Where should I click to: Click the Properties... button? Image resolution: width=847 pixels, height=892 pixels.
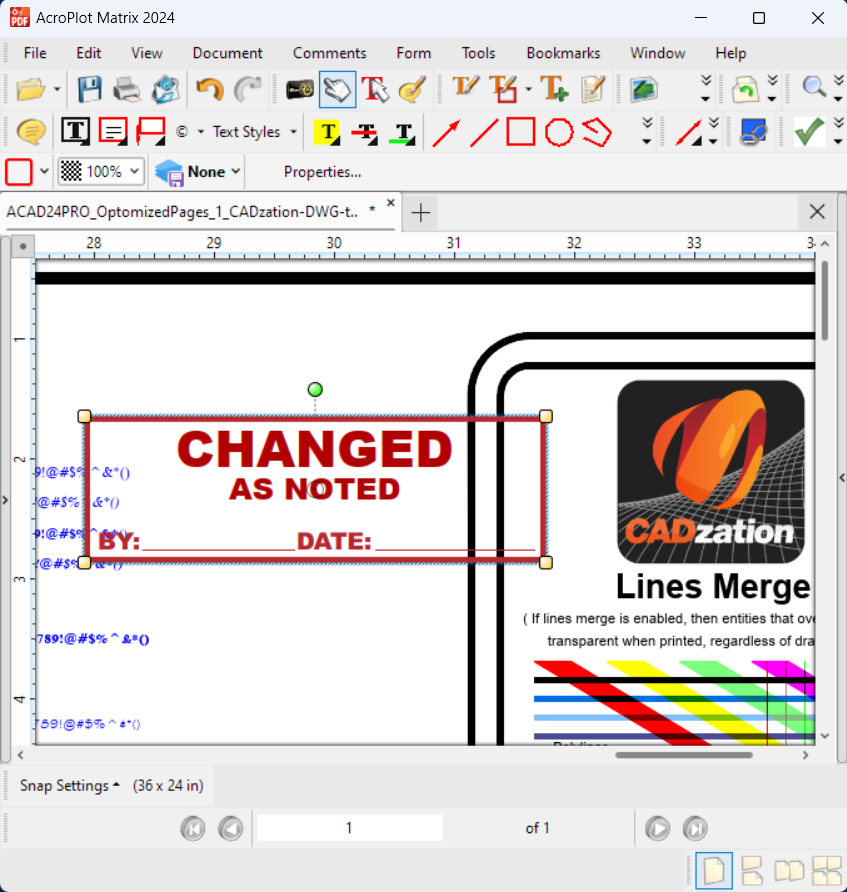coord(322,172)
